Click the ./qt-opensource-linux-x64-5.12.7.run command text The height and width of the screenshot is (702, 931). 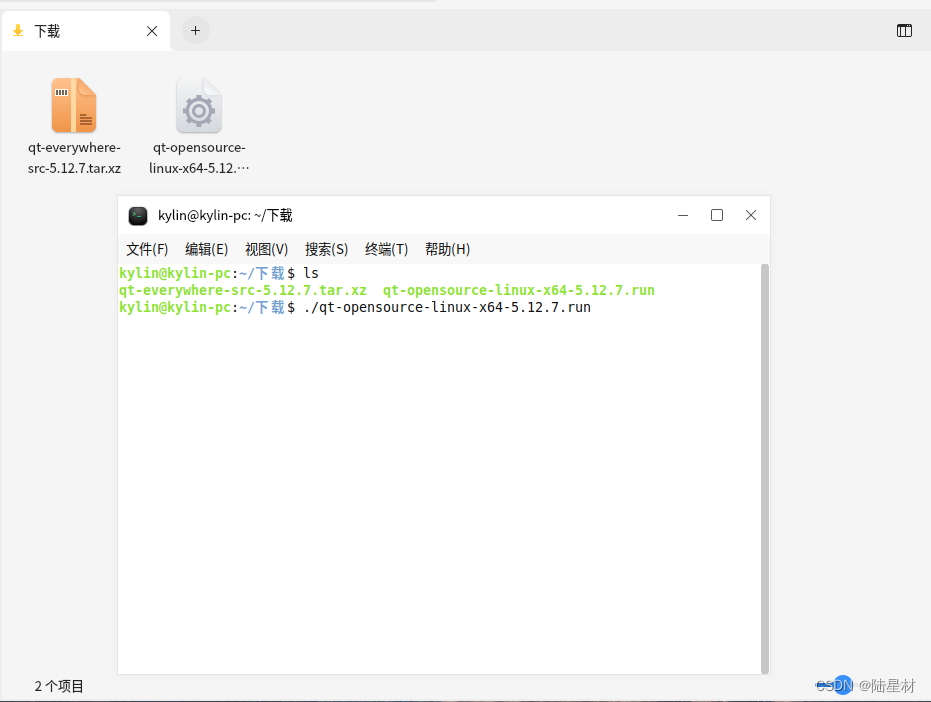coord(447,308)
